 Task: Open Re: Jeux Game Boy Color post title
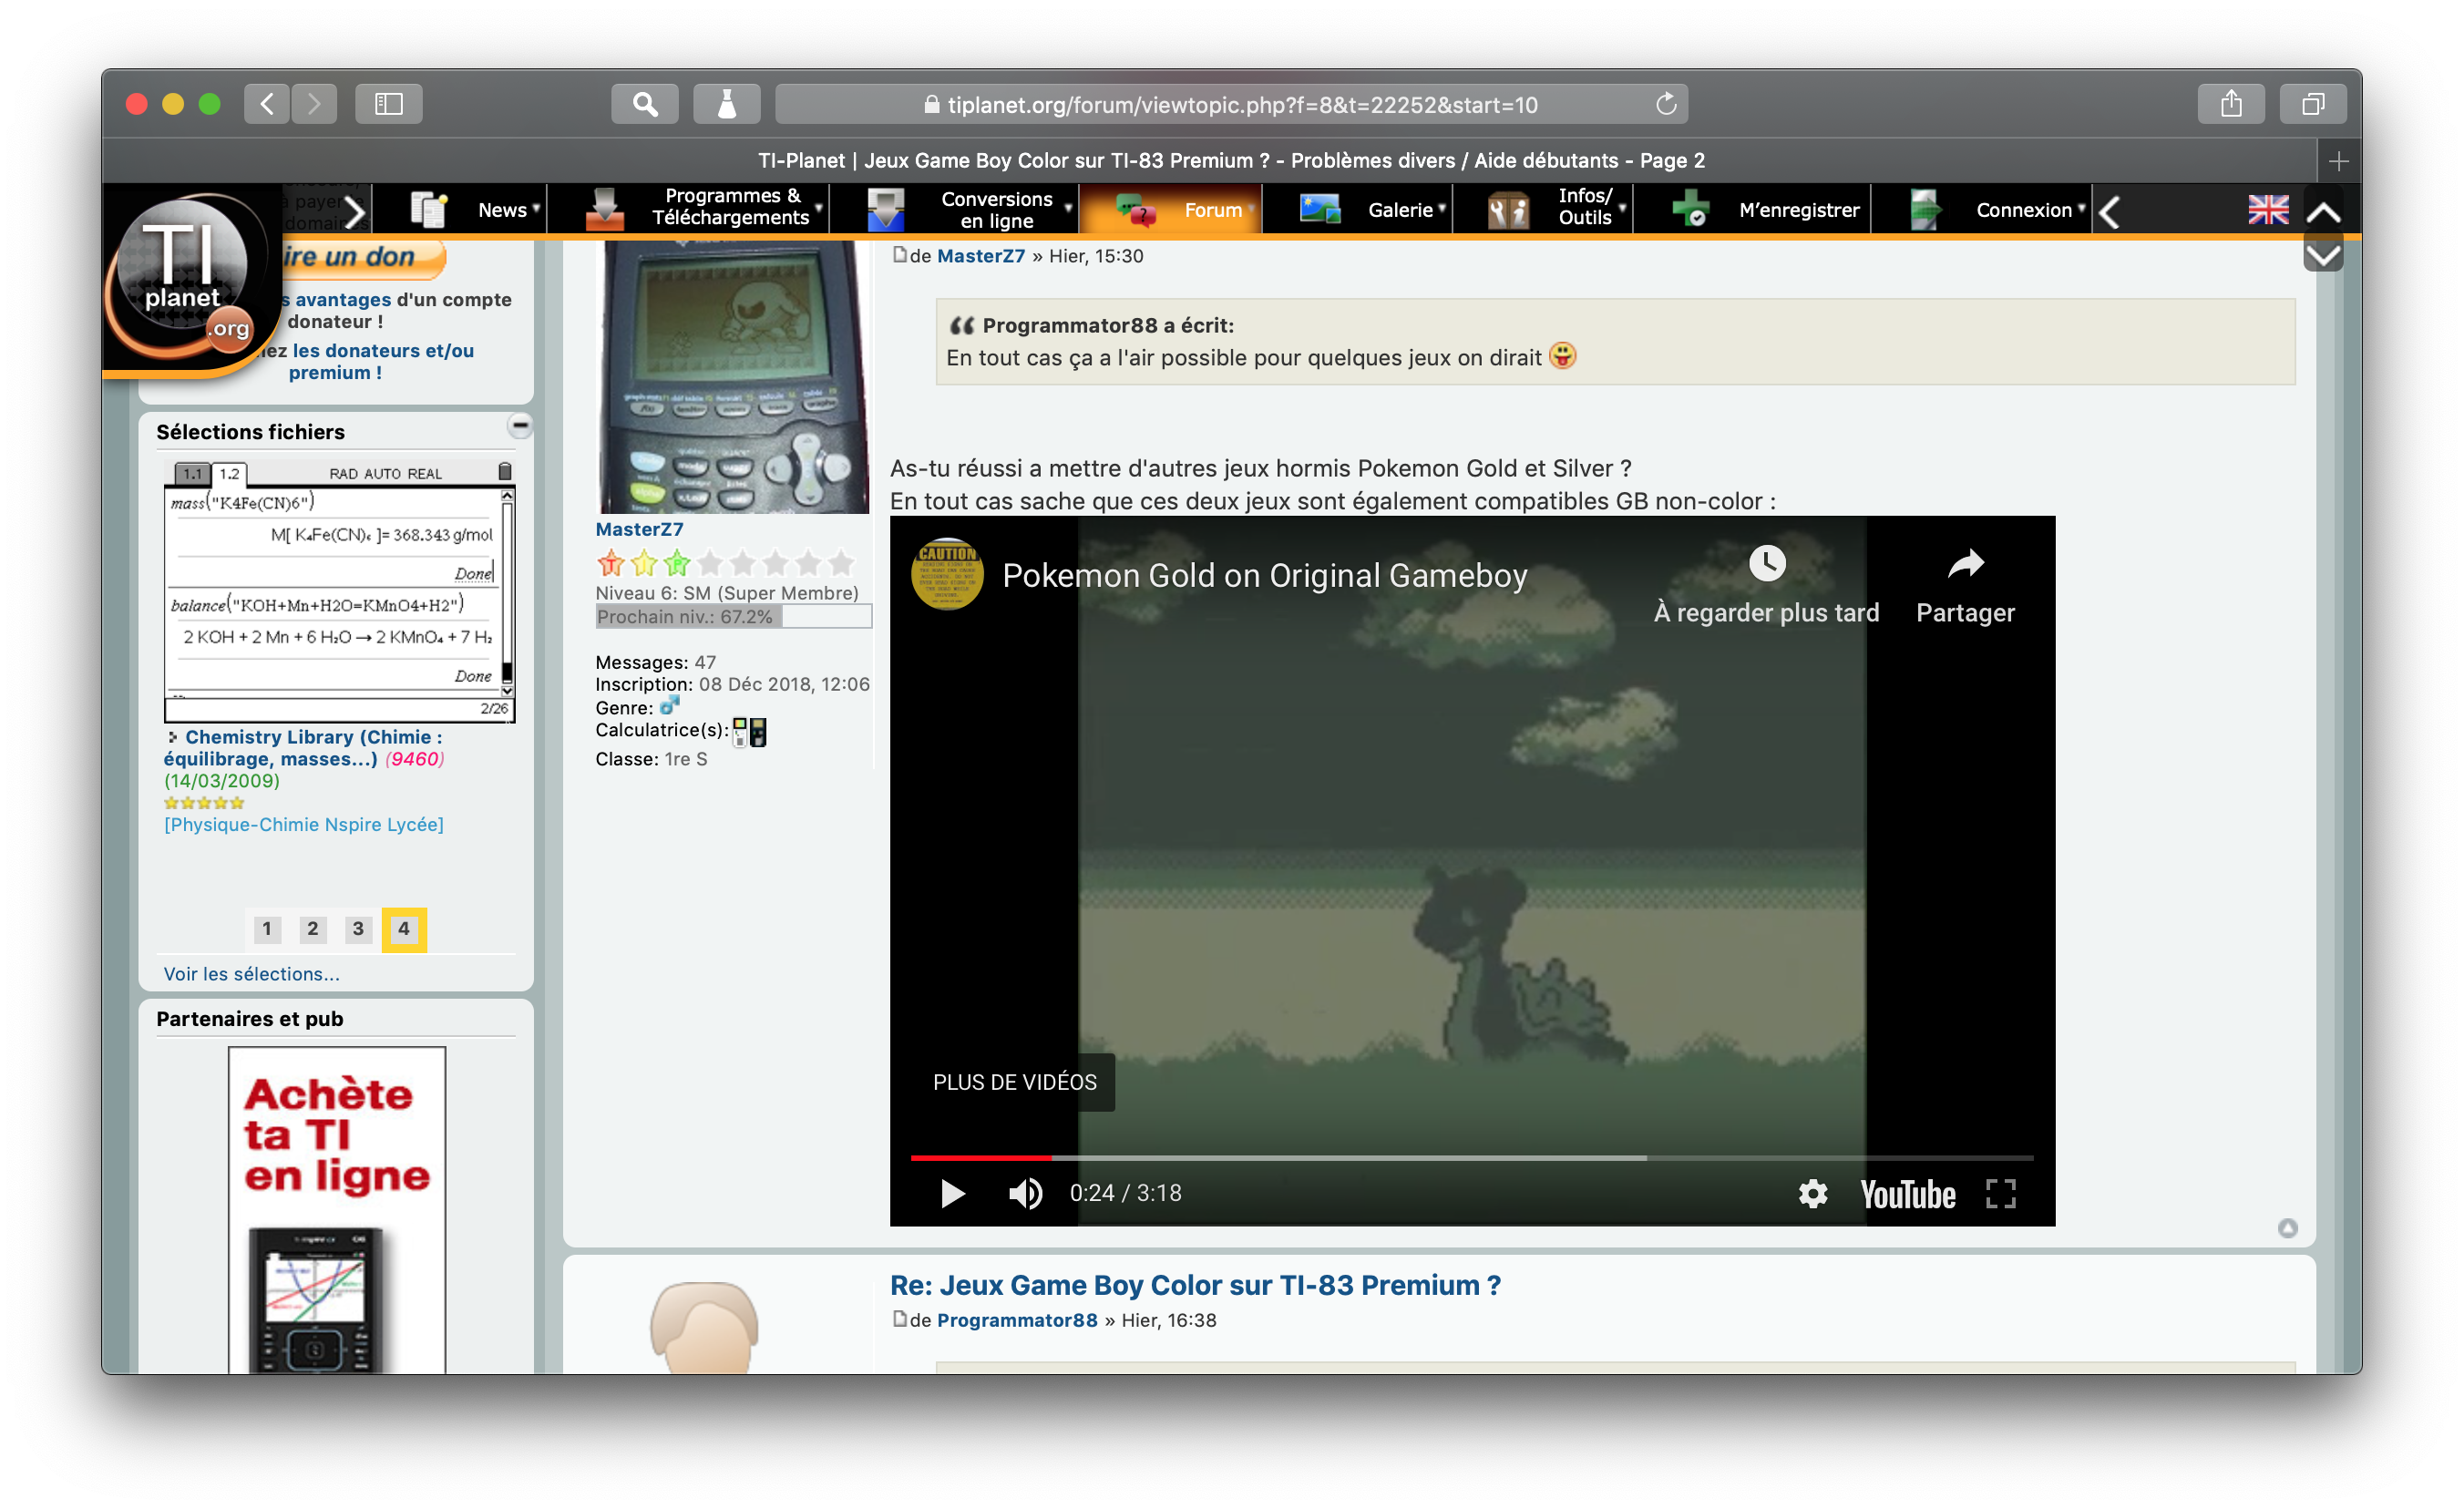click(x=1195, y=1285)
